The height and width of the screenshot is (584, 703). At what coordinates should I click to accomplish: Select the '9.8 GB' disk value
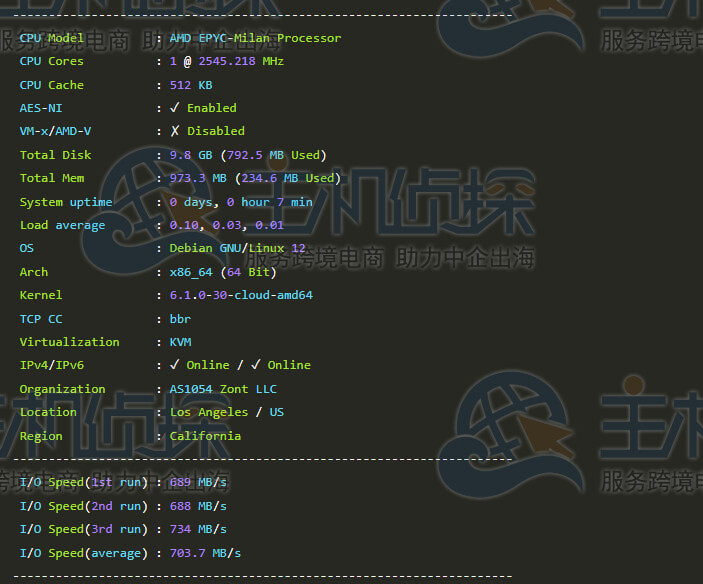[x=191, y=155]
